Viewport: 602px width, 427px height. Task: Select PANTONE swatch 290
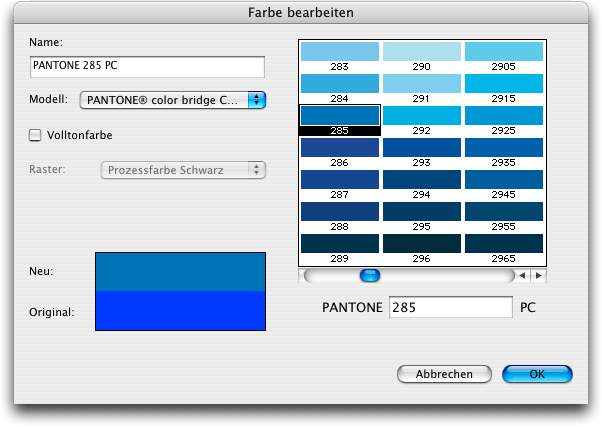[422, 51]
